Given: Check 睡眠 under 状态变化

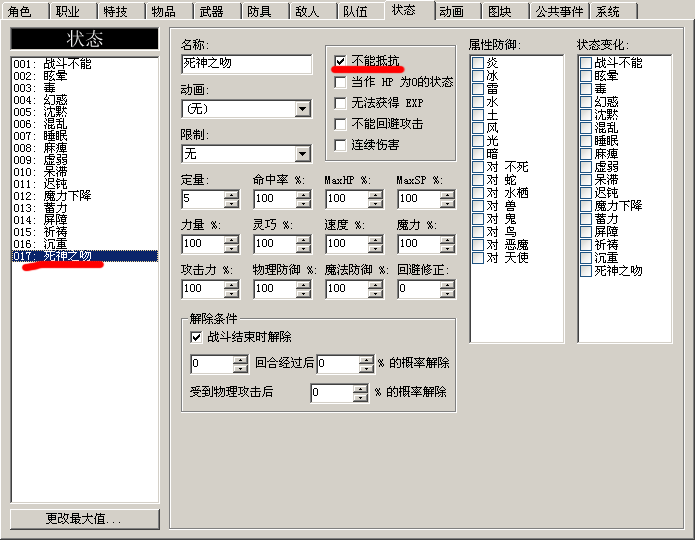Looking at the screenshot, I should (586, 141).
